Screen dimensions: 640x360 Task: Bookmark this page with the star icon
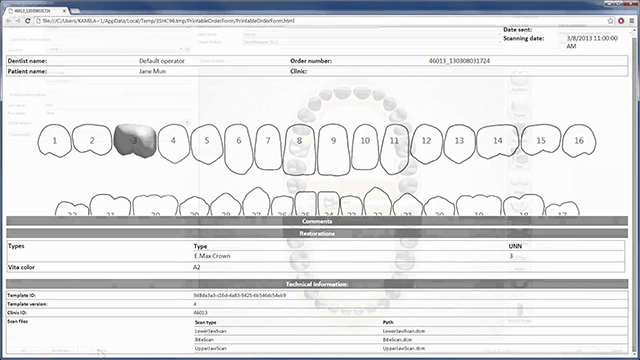pyautogui.click(x=611, y=20)
